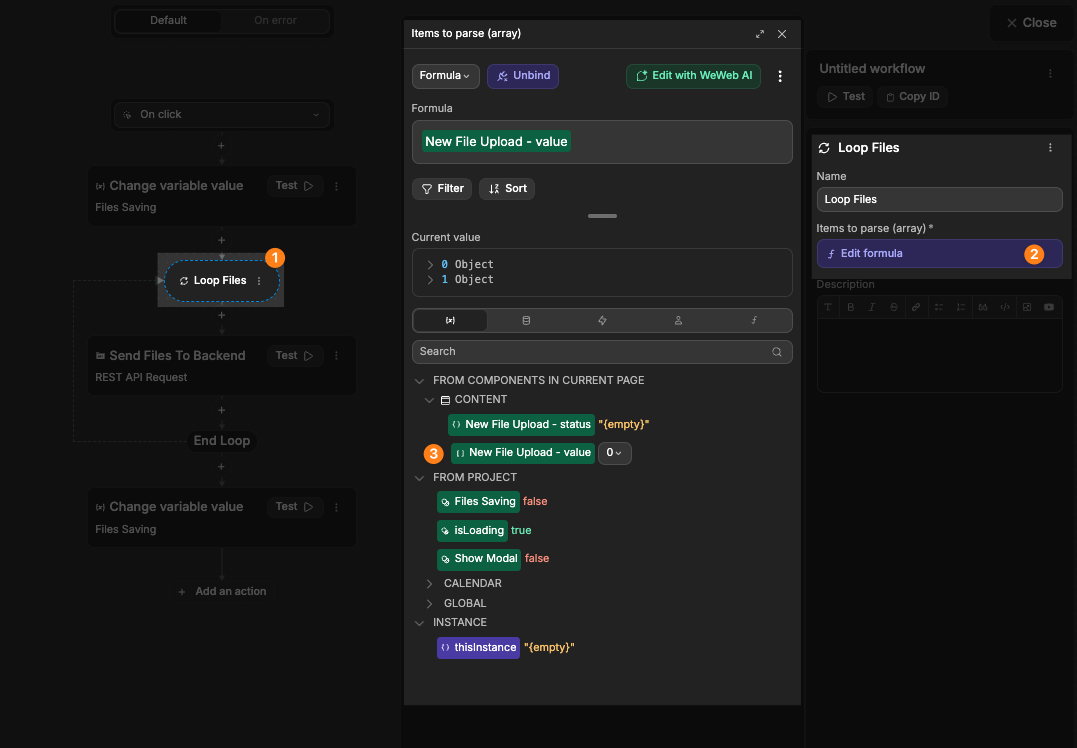The width and height of the screenshot is (1077, 748).
Task: Click the bold icon in Description toolbar
Action: [x=849, y=307]
